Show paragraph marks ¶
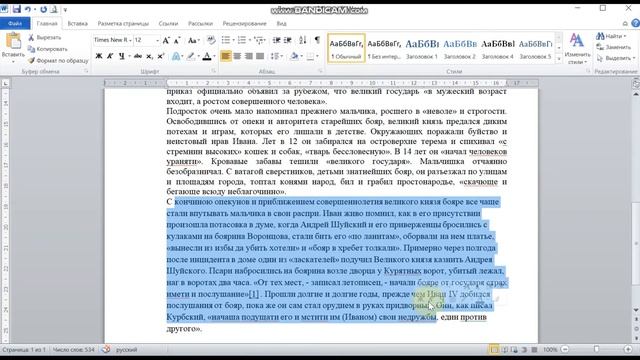 pos(317,40)
